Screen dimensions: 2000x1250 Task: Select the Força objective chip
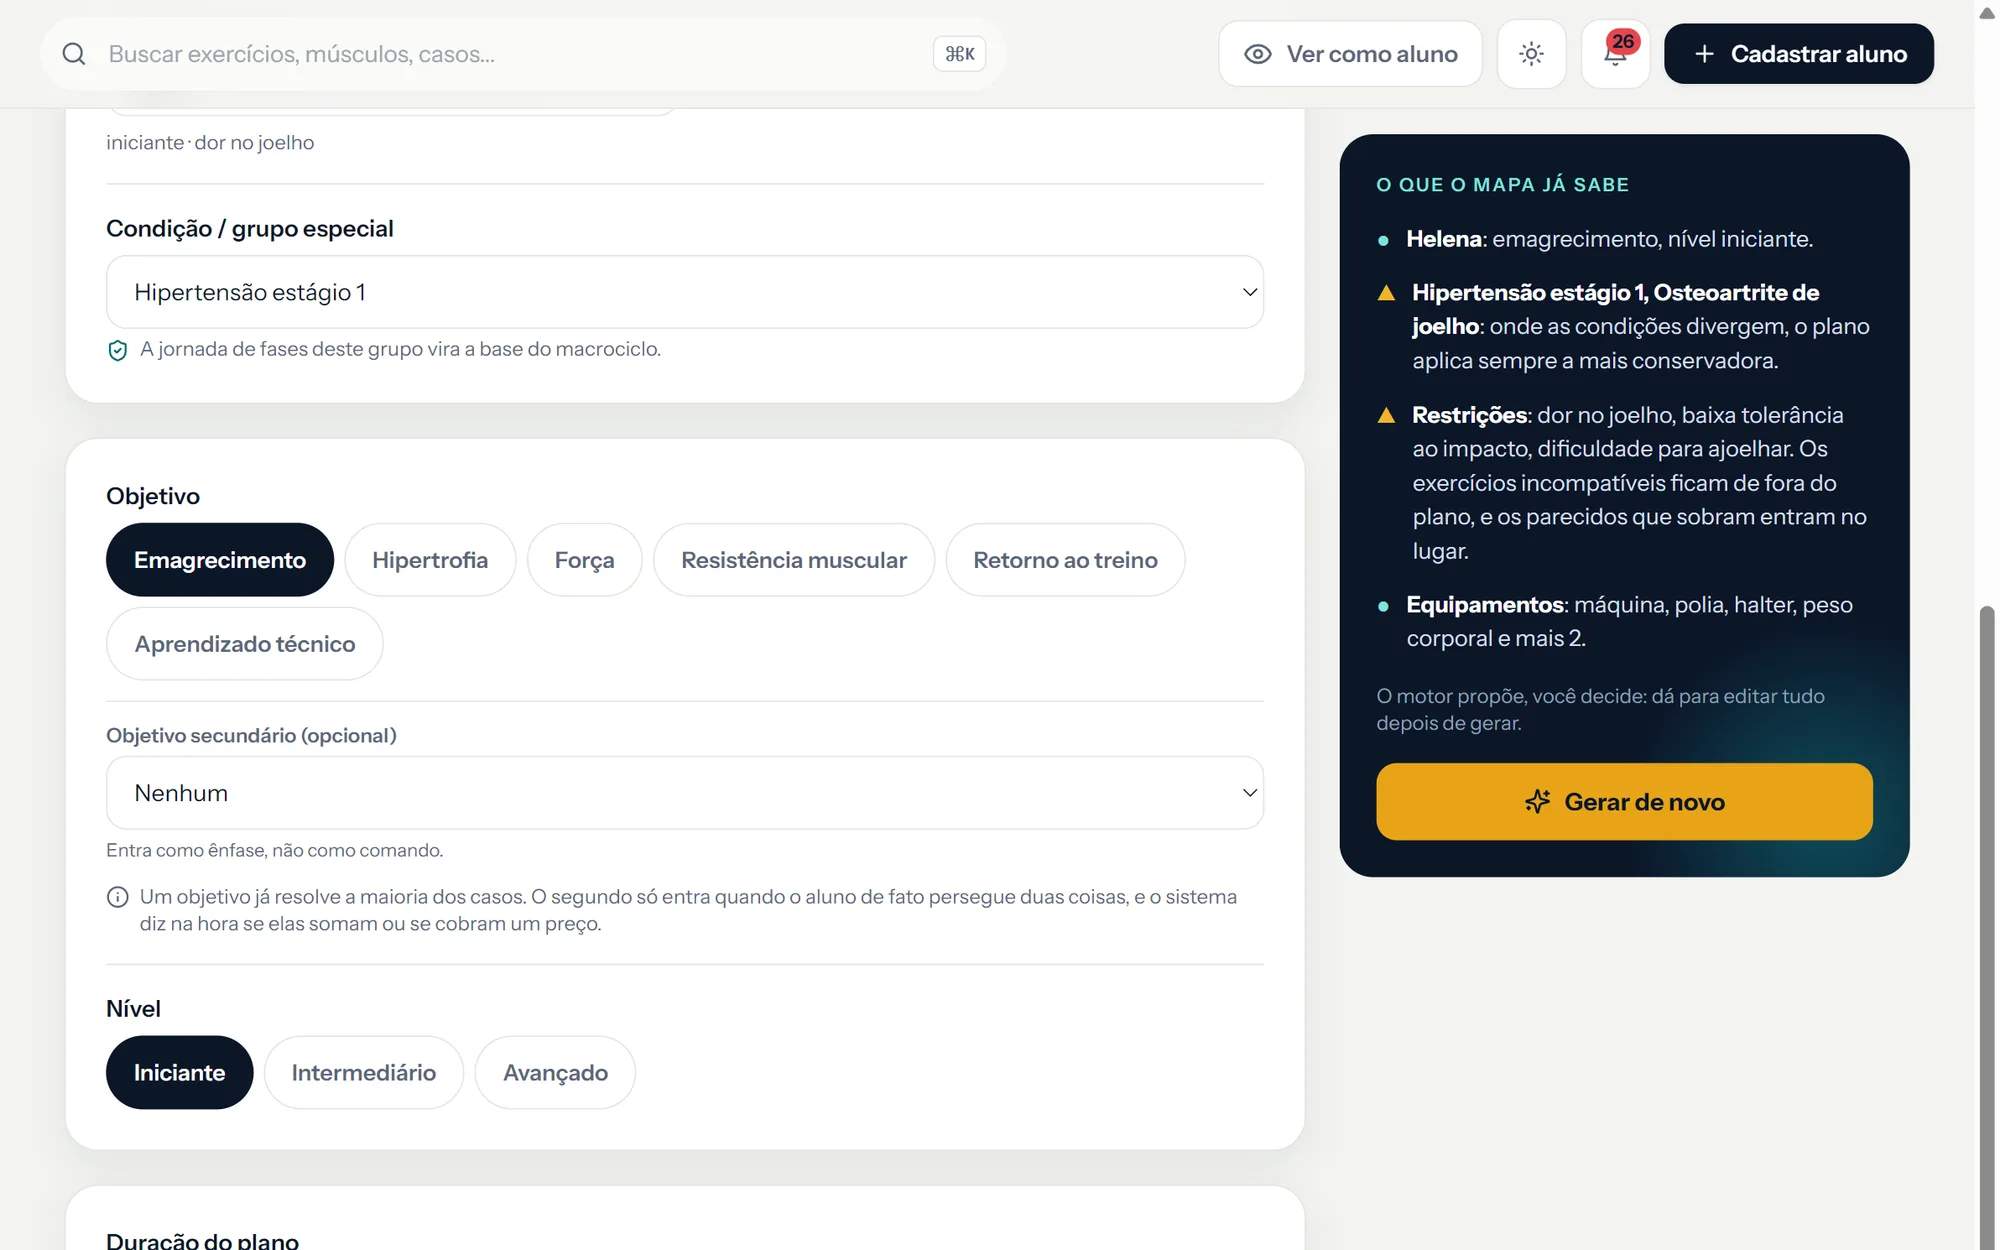584,560
